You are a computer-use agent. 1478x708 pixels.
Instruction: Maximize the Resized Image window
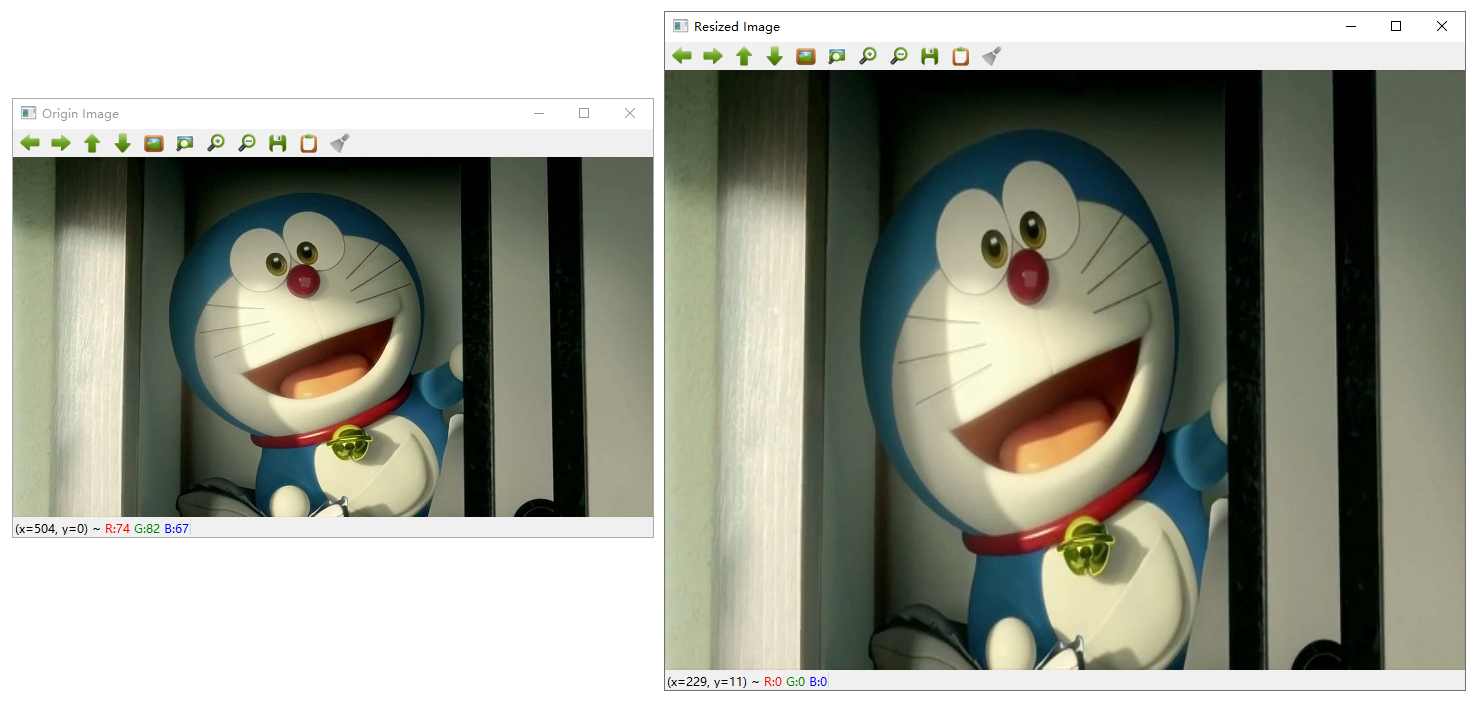(1396, 26)
